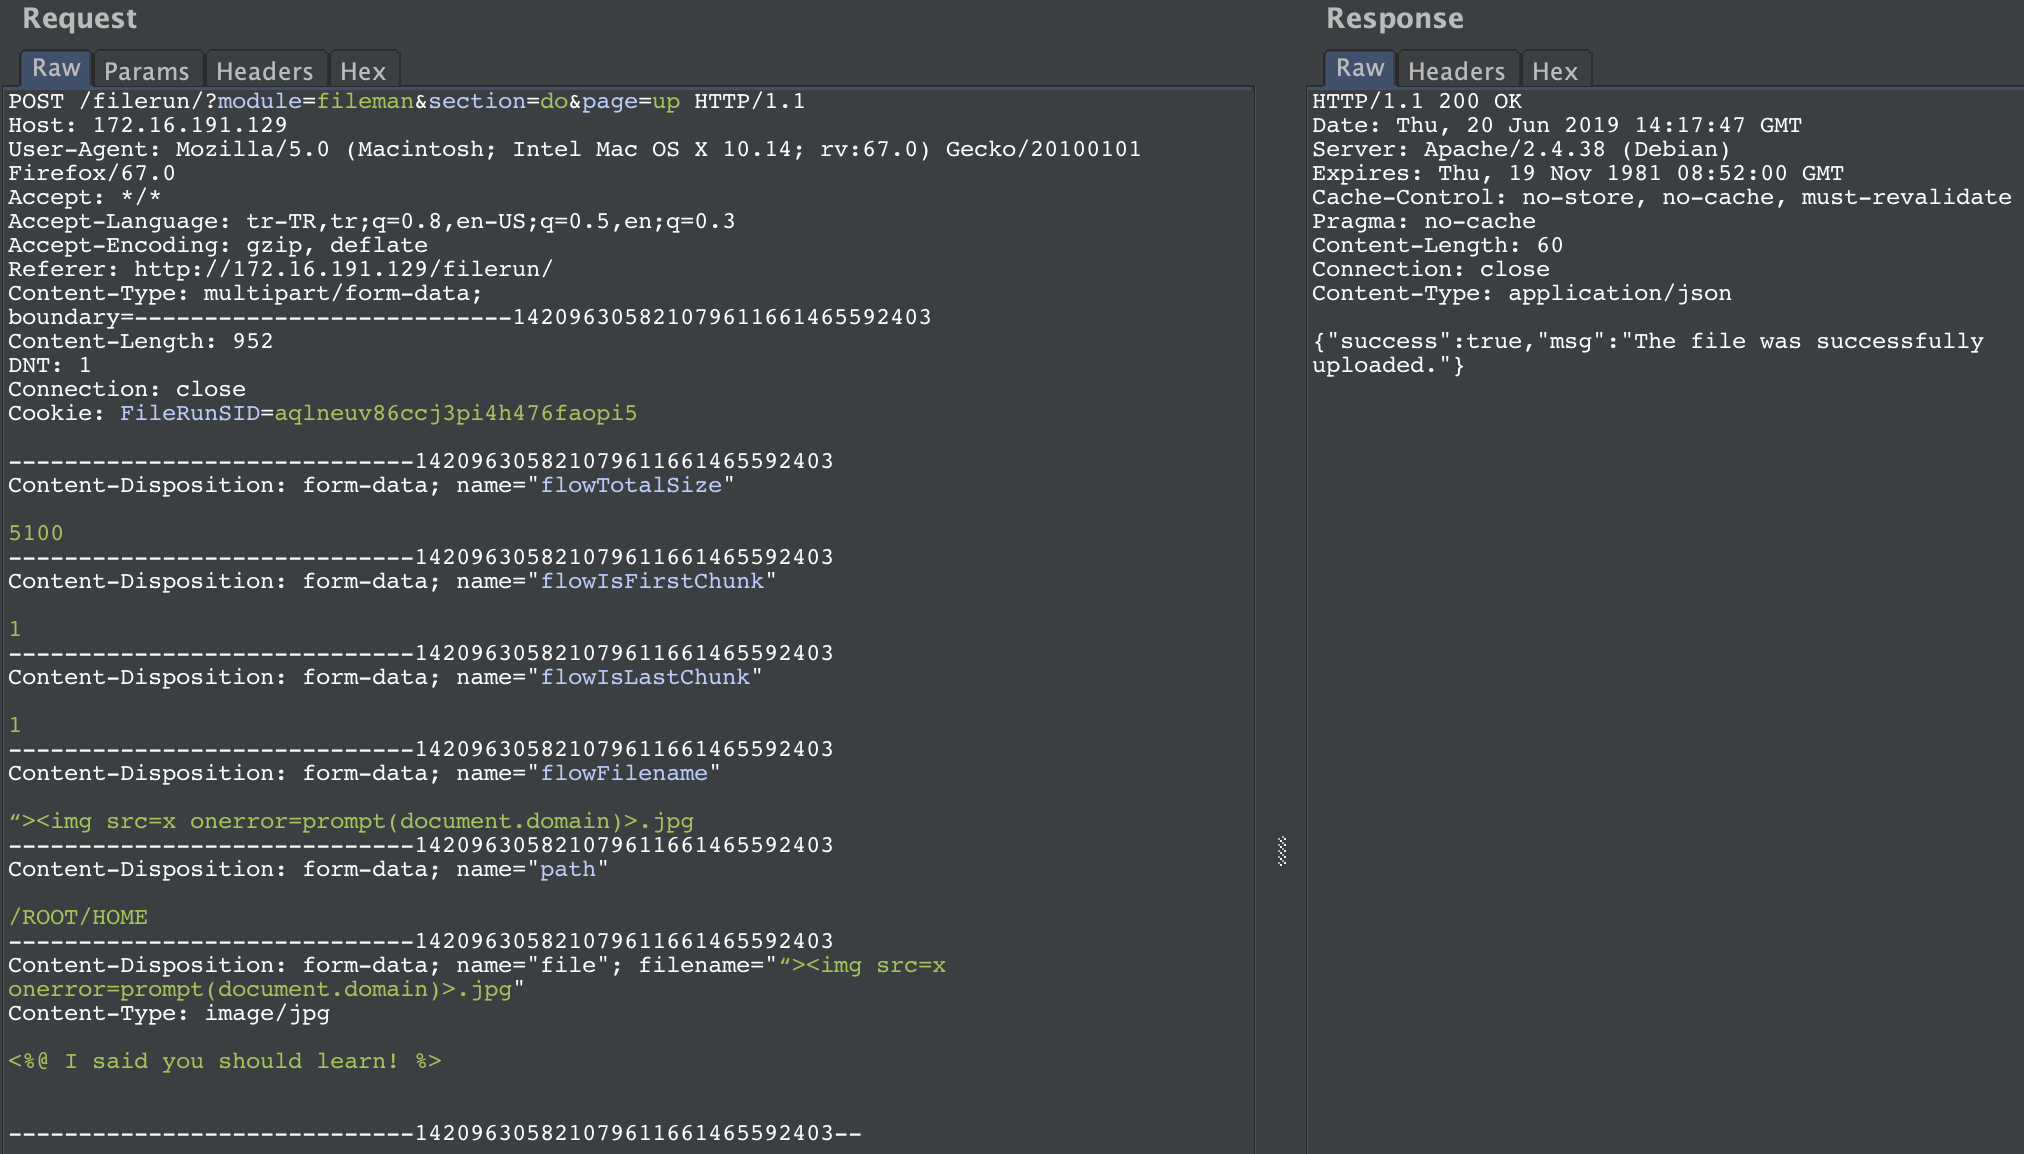Select the Response Raw tab
Viewport: 2024px width, 1154px height.
(1360, 69)
